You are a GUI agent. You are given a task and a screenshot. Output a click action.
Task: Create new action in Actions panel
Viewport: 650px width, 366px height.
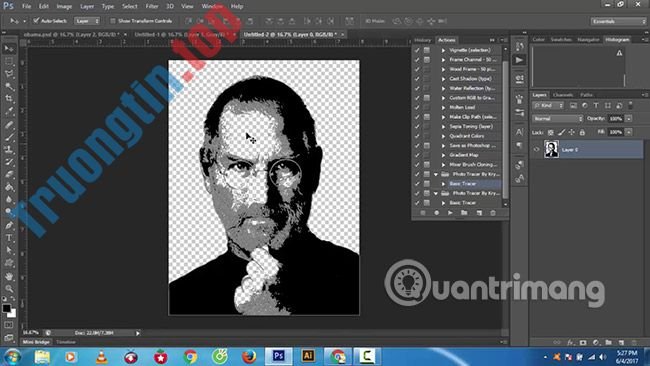(479, 213)
